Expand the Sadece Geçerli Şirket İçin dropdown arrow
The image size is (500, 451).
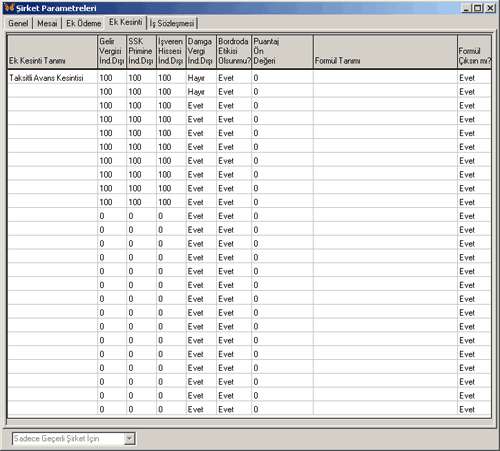click(130, 439)
